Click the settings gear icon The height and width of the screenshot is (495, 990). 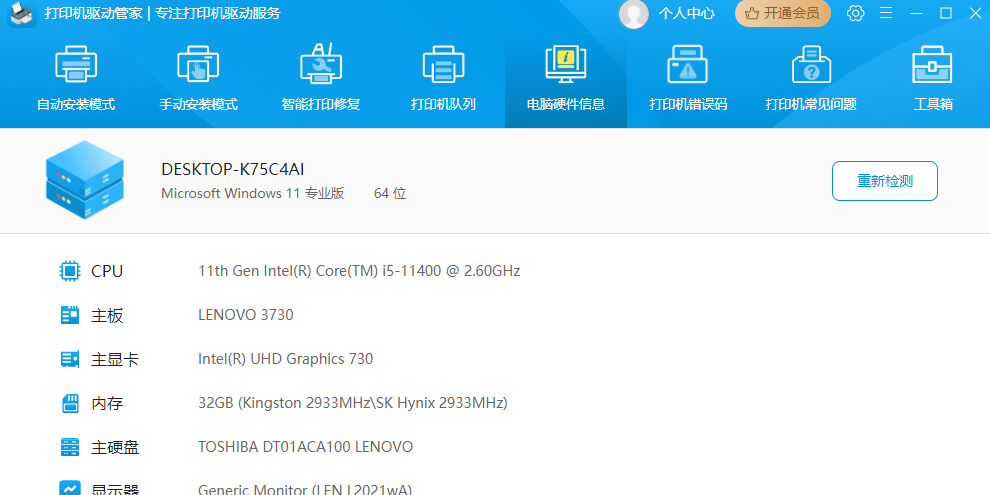tap(855, 13)
